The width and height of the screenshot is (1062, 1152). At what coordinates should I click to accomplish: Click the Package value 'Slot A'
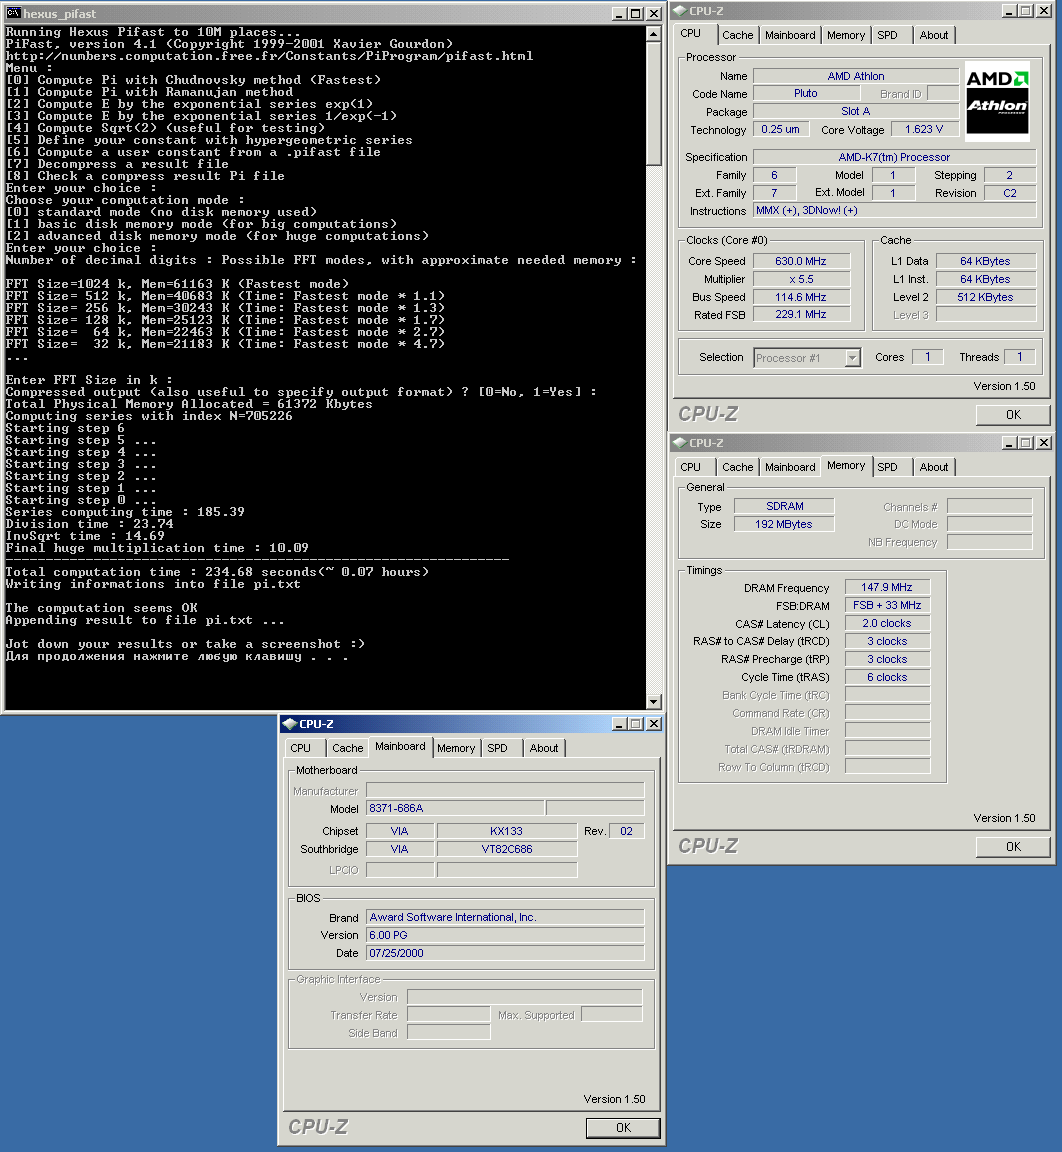coord(856,111)
